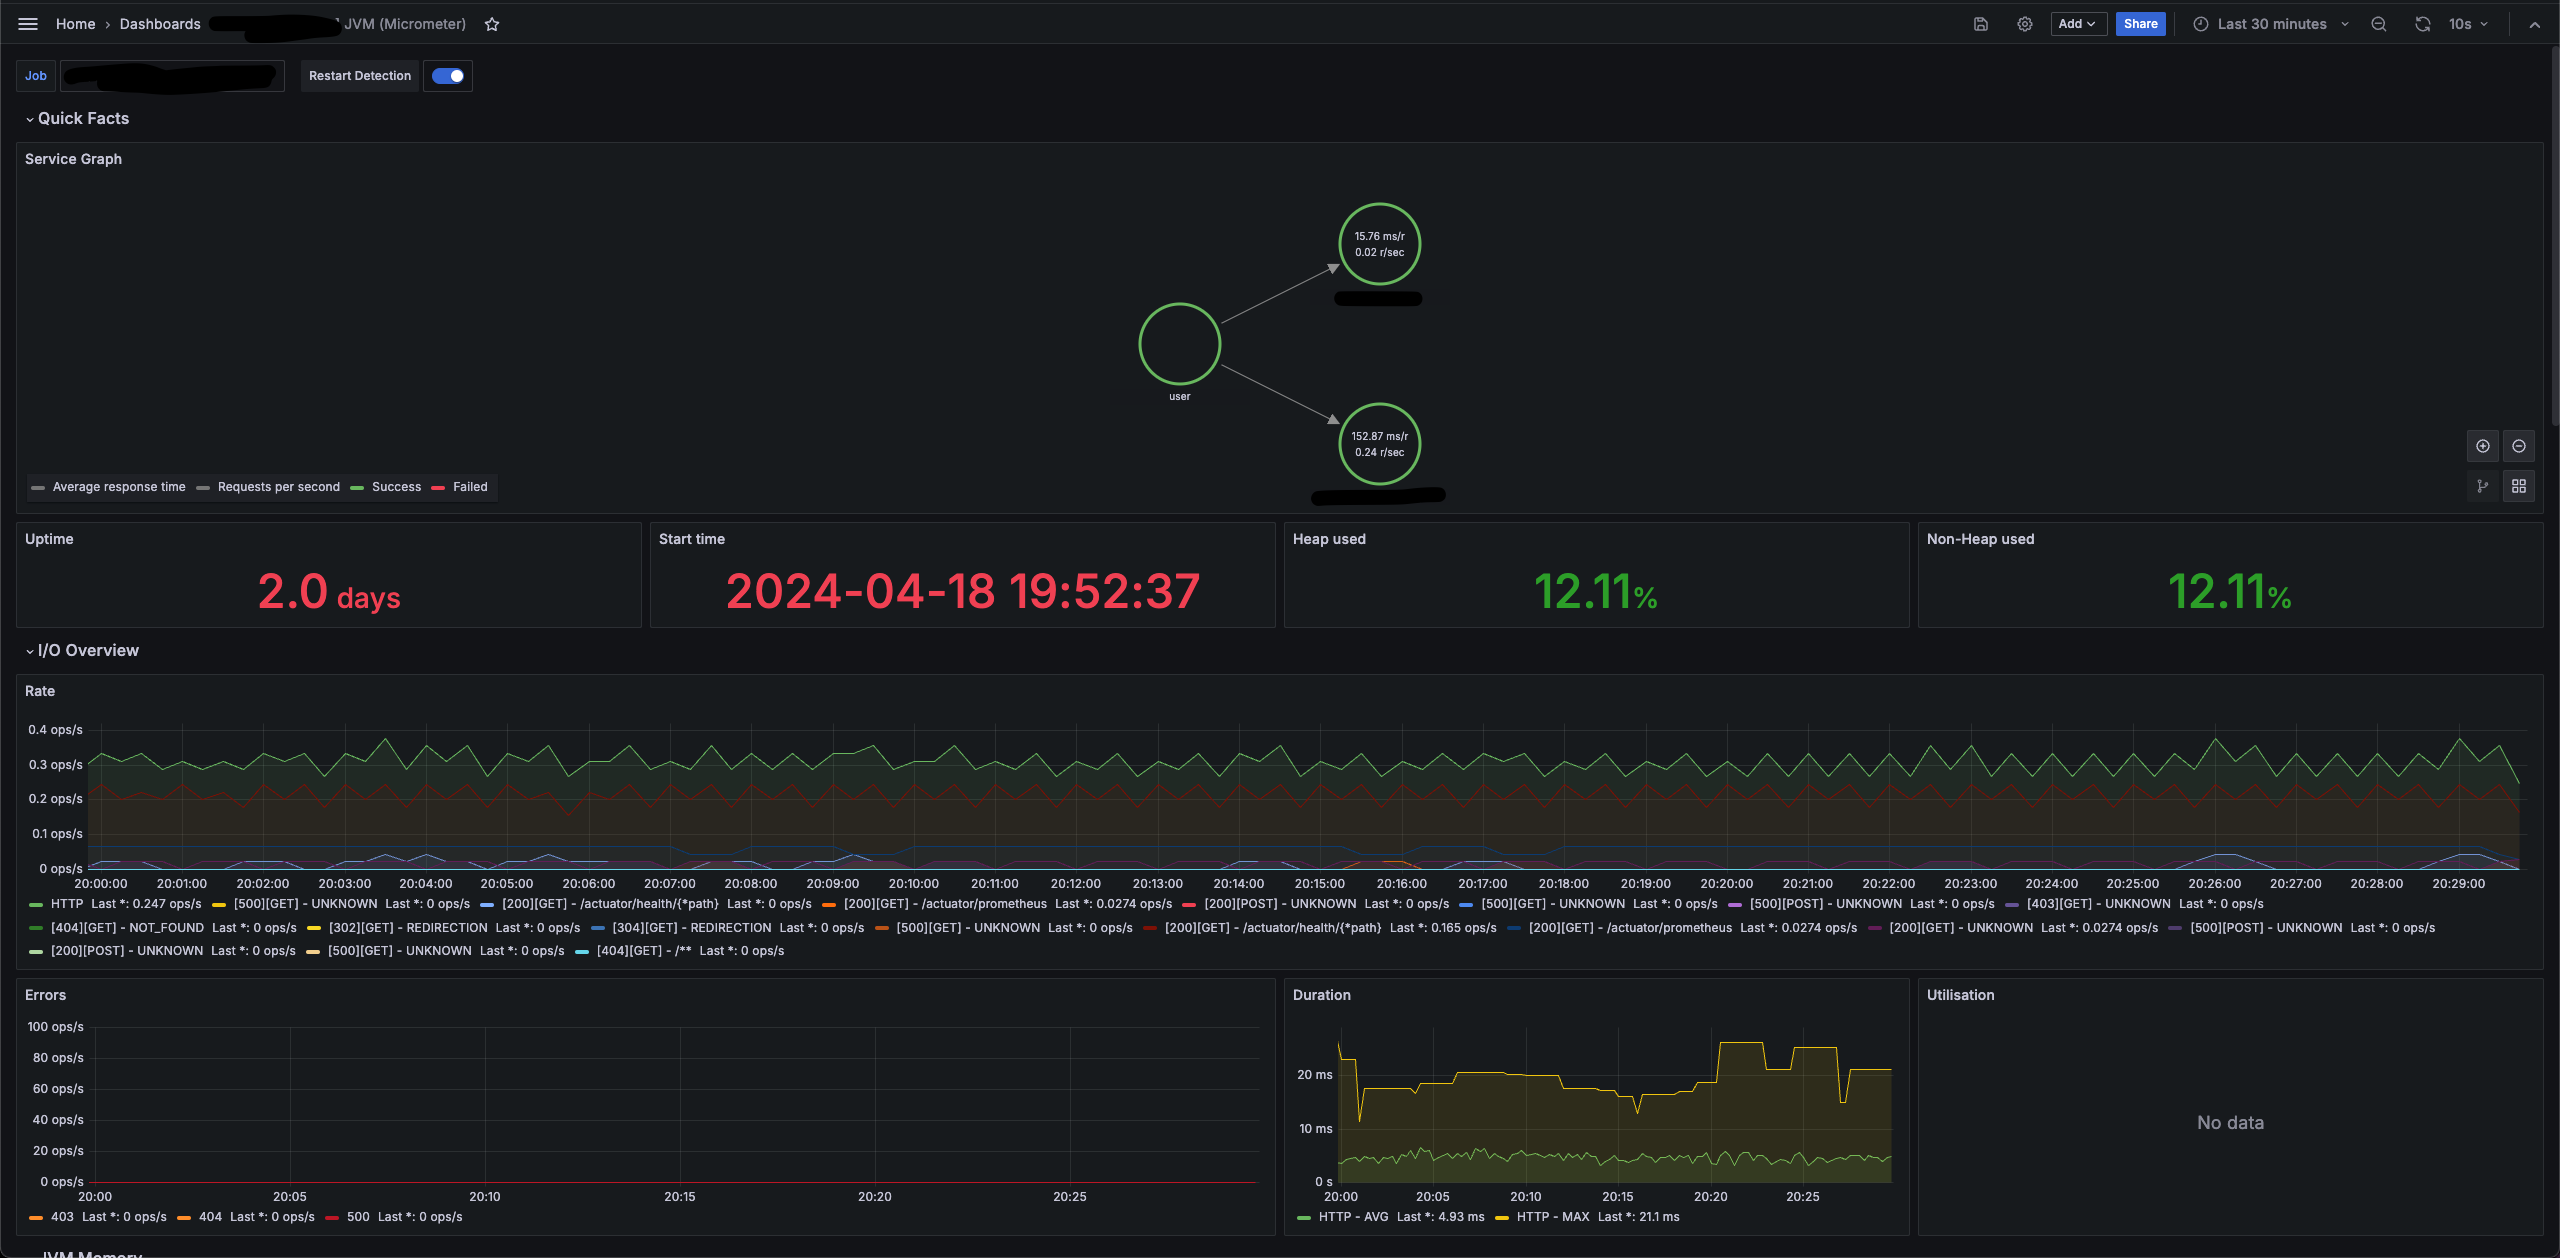
Task: Click the refresh dashboard icon
Action: pos(2422,24)
